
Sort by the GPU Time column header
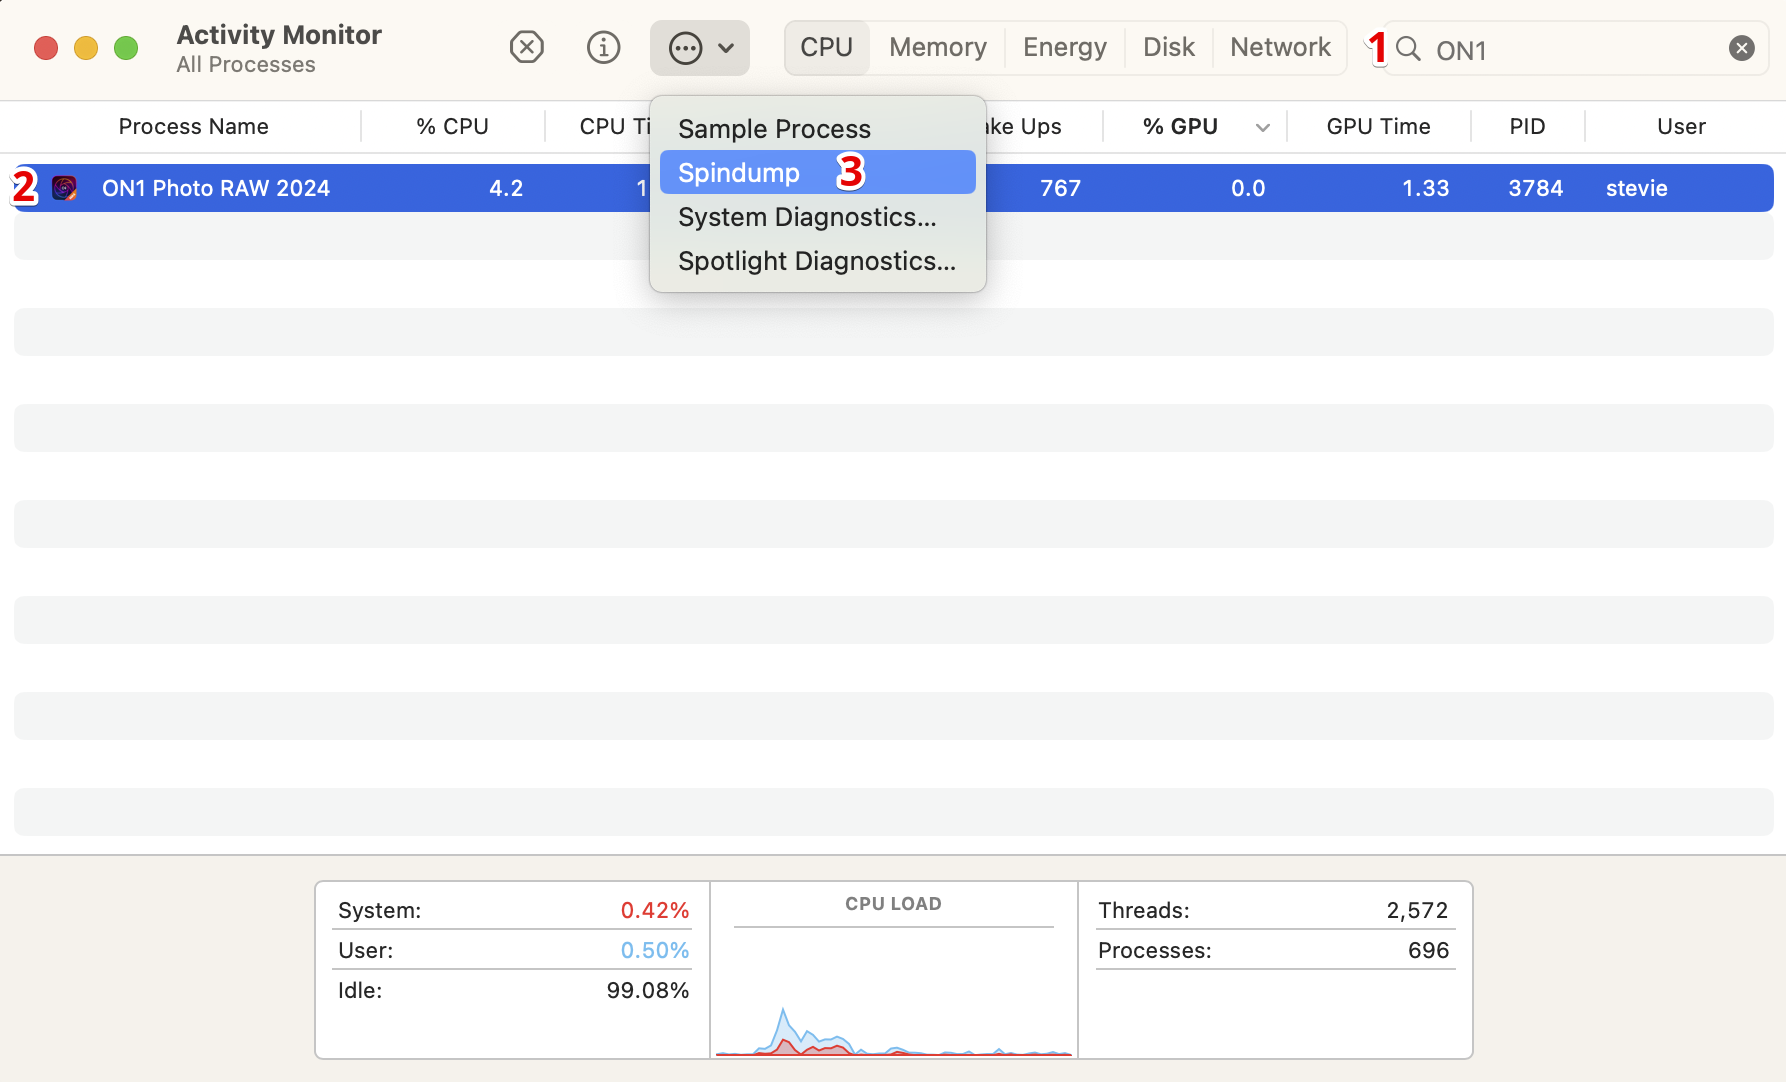coord(1378,126)
